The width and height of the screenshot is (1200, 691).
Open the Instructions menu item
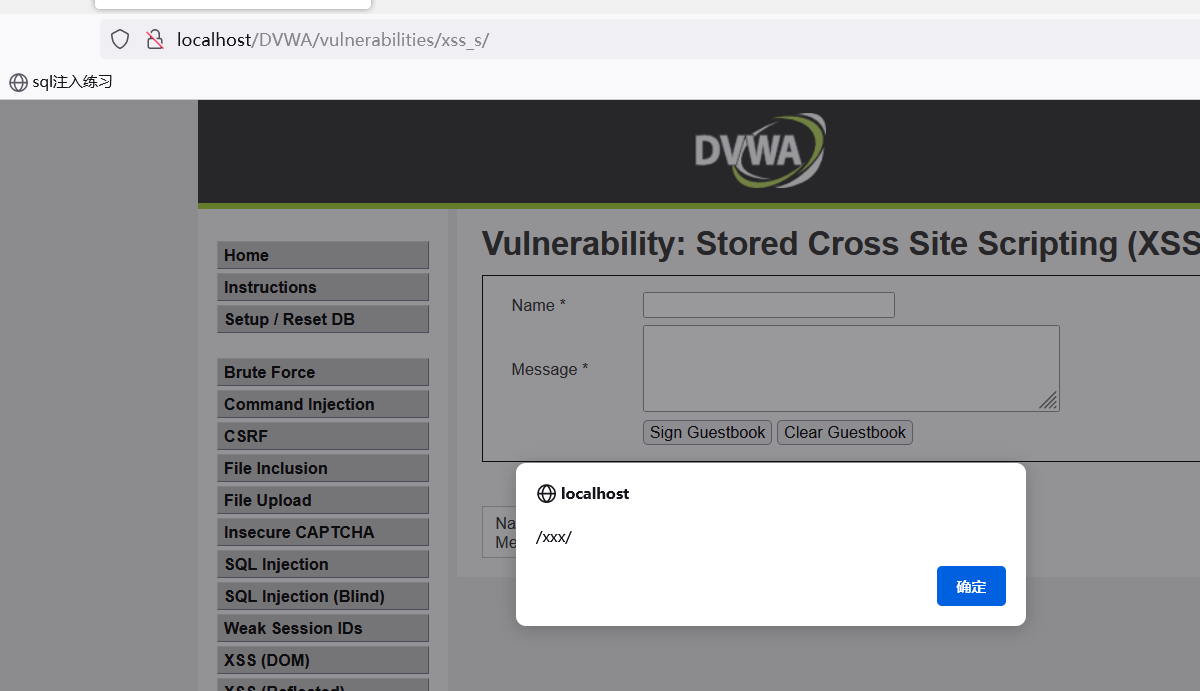[323, 287]
